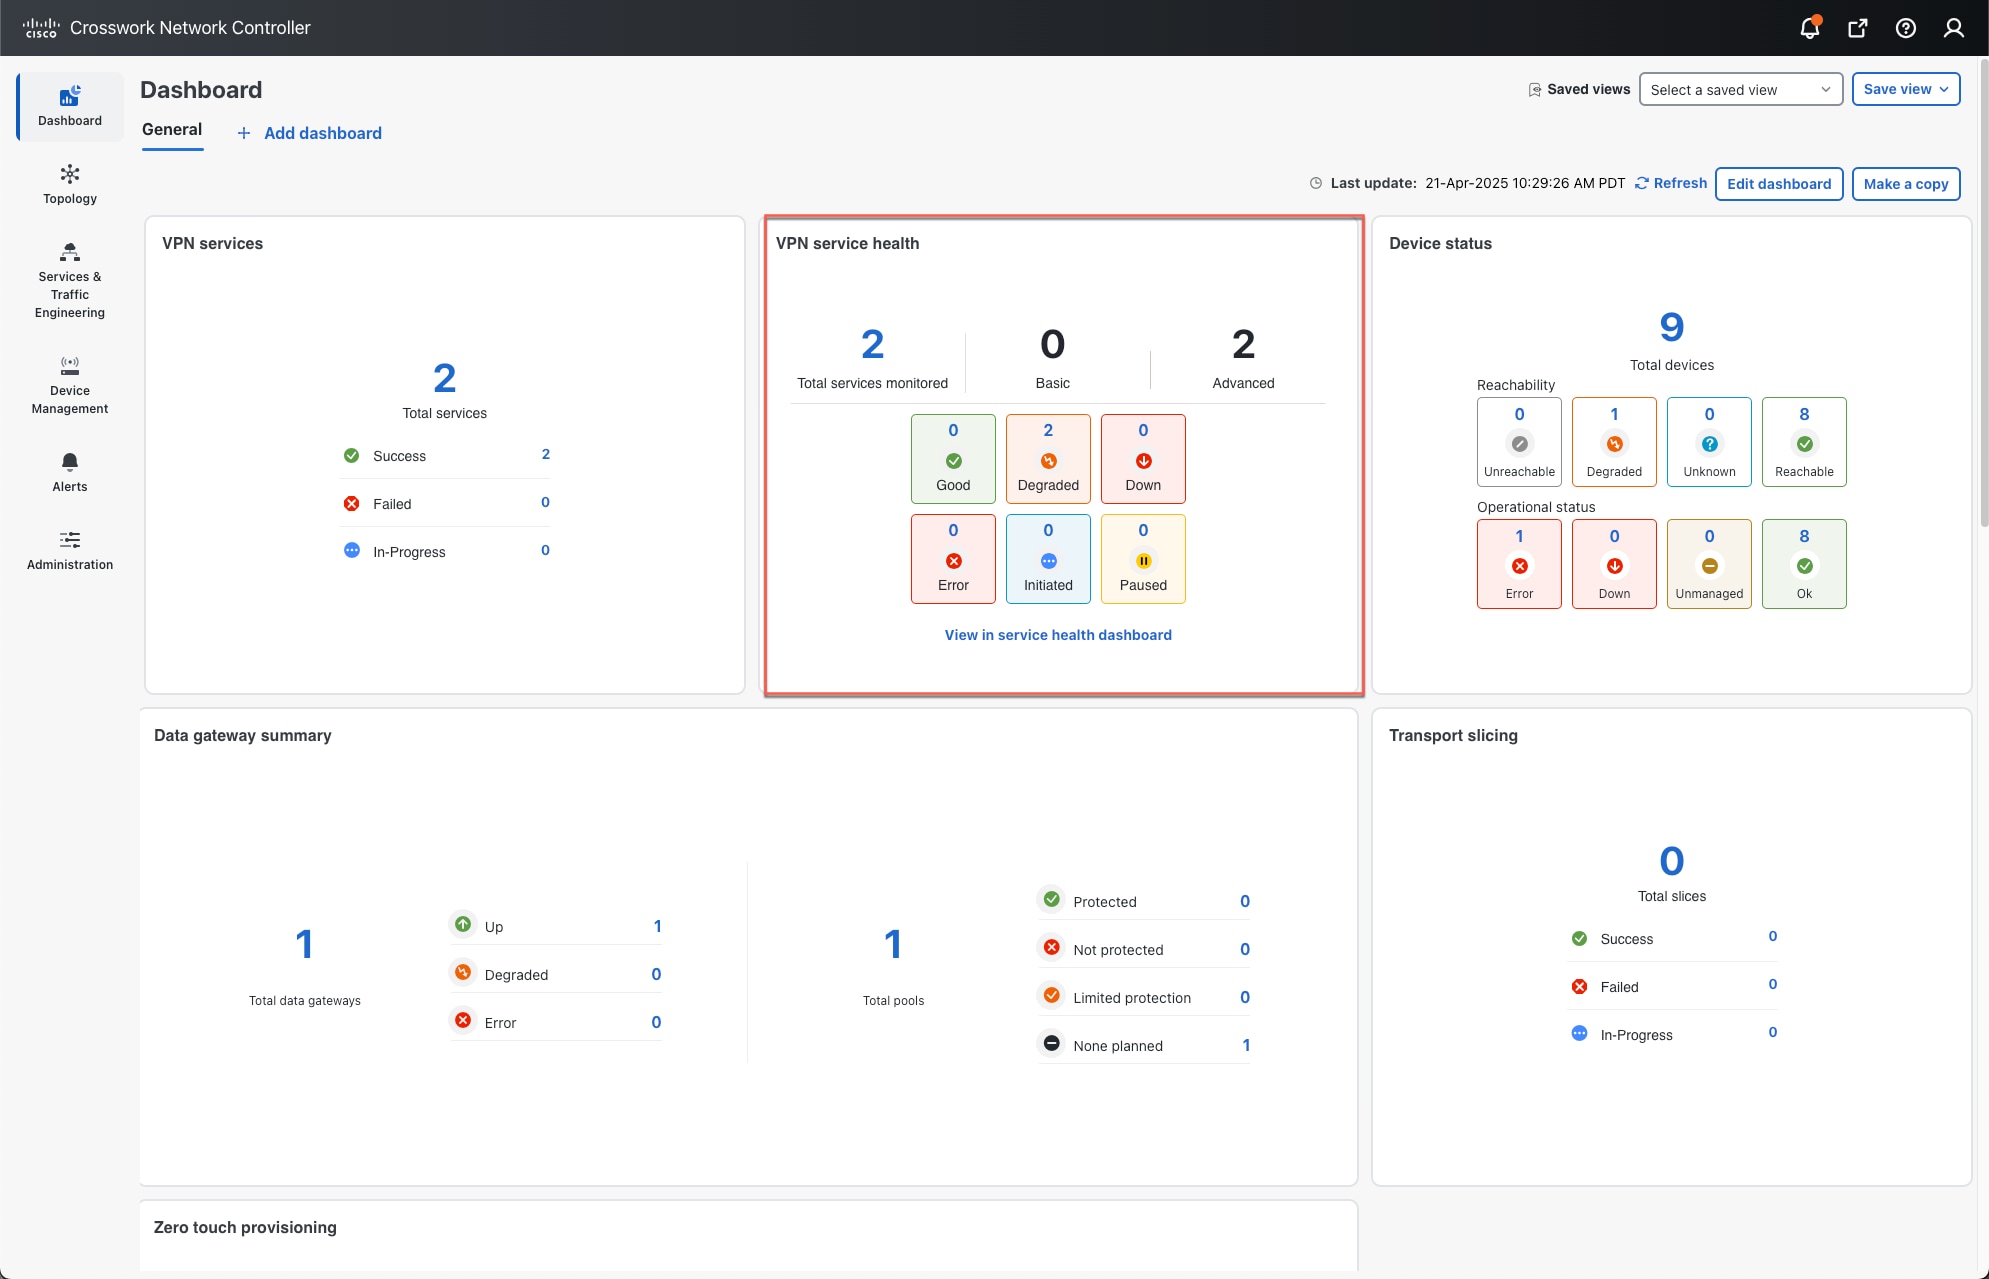Click the Degraded VPN service health tile

(x=1048, y=458)
